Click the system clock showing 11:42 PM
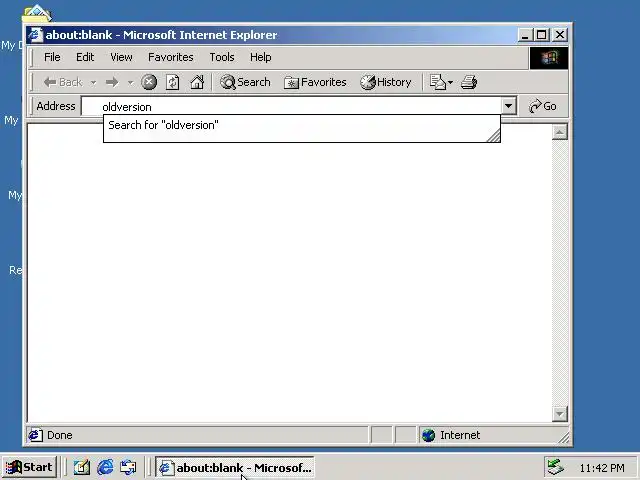The width and height of the screenshot is (640, 480). pos(602,468)
